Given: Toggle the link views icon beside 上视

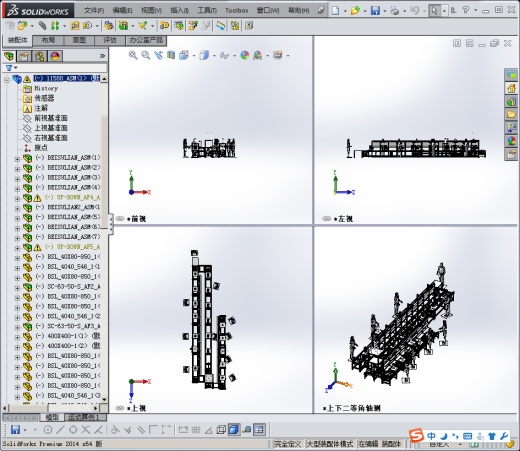Looking at the screenshot, I should [120, 408].
